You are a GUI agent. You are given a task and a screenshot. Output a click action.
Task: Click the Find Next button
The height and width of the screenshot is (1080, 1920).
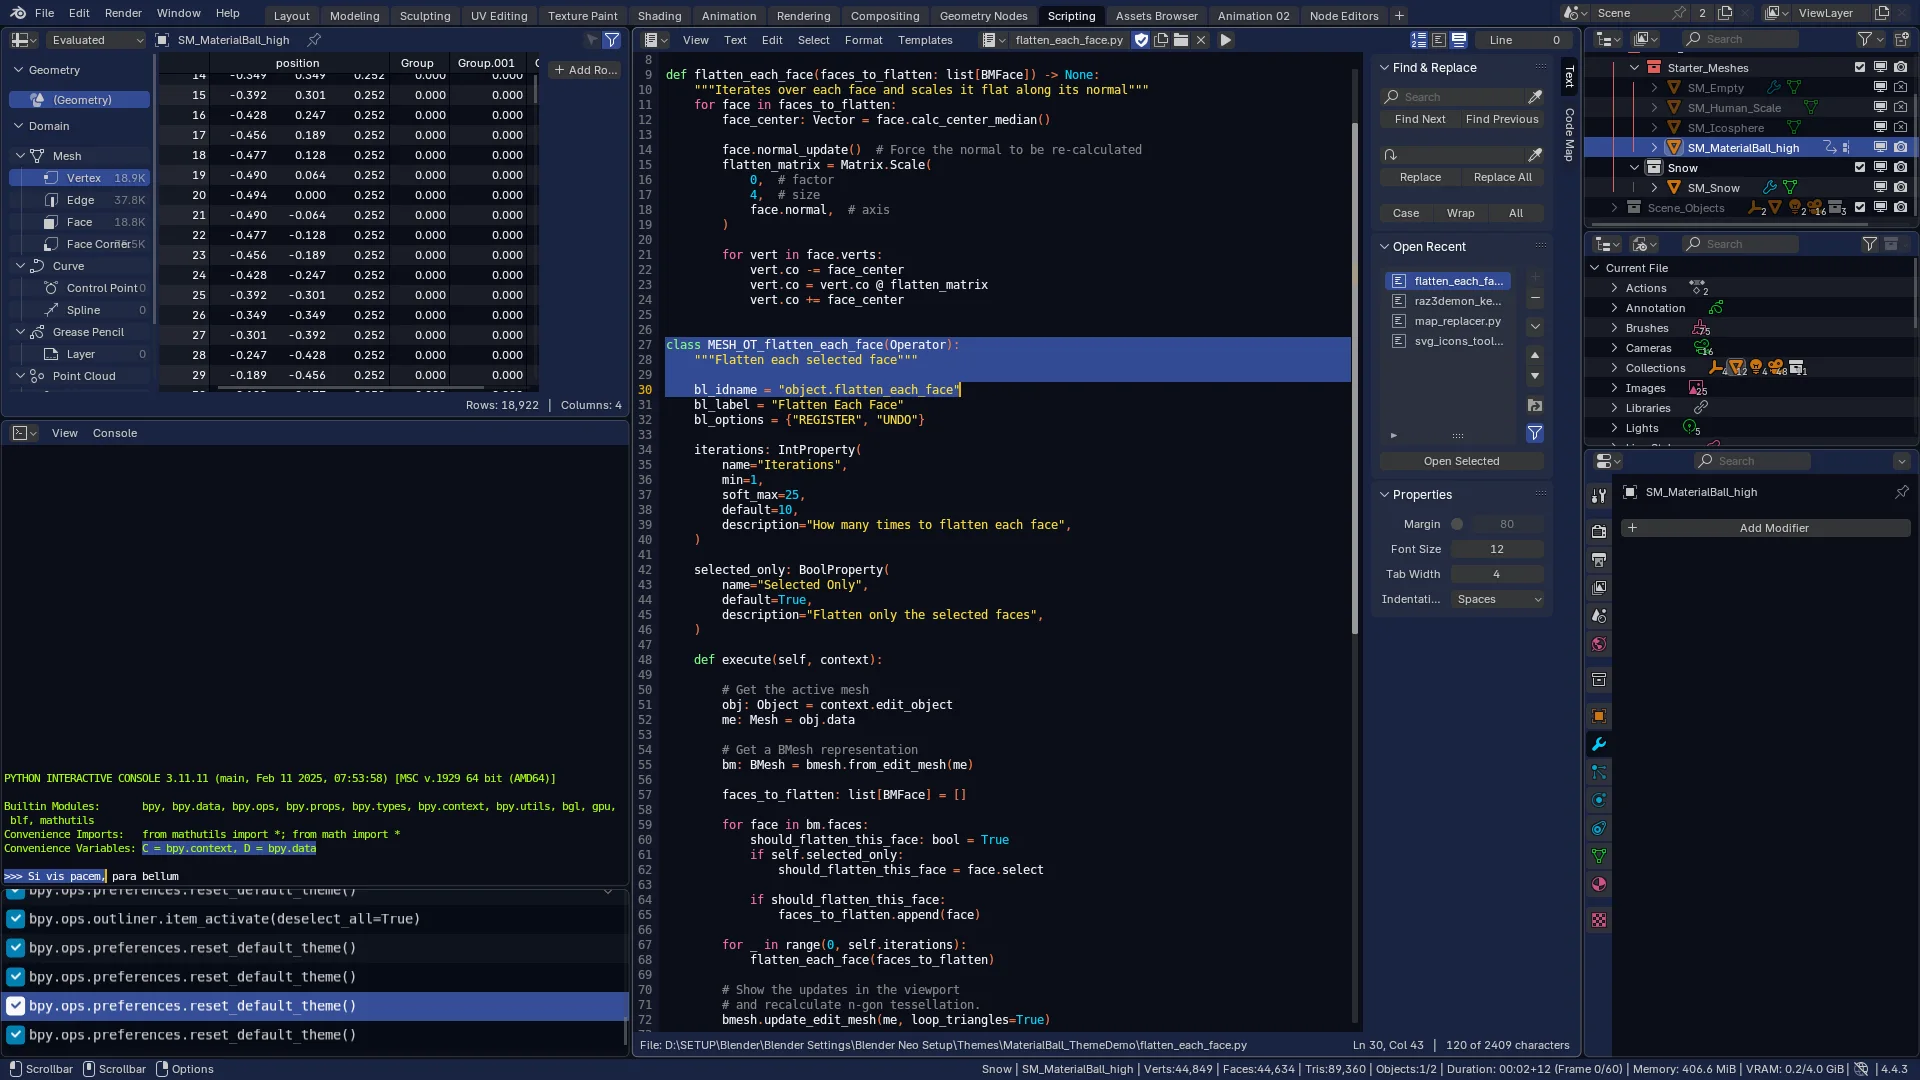[1420, 119]
